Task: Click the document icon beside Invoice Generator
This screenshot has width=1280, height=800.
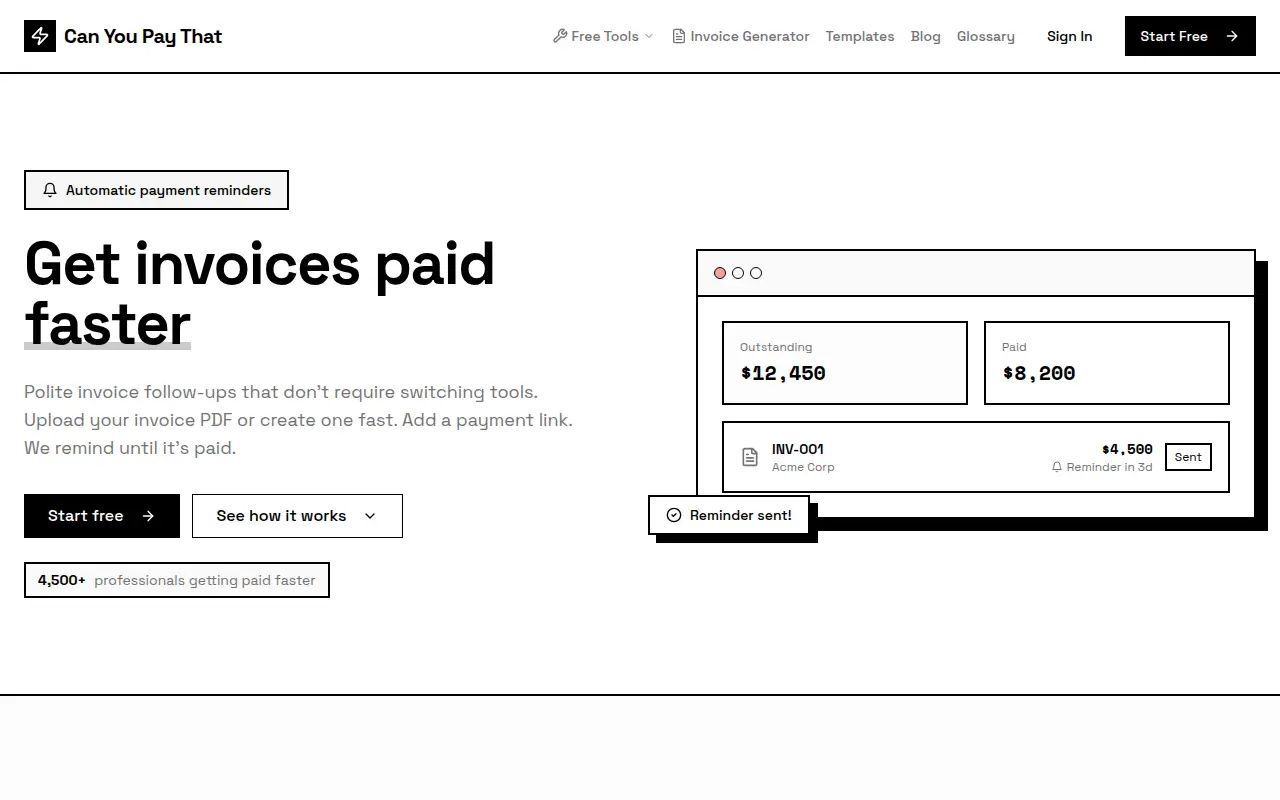Action: 679,36
